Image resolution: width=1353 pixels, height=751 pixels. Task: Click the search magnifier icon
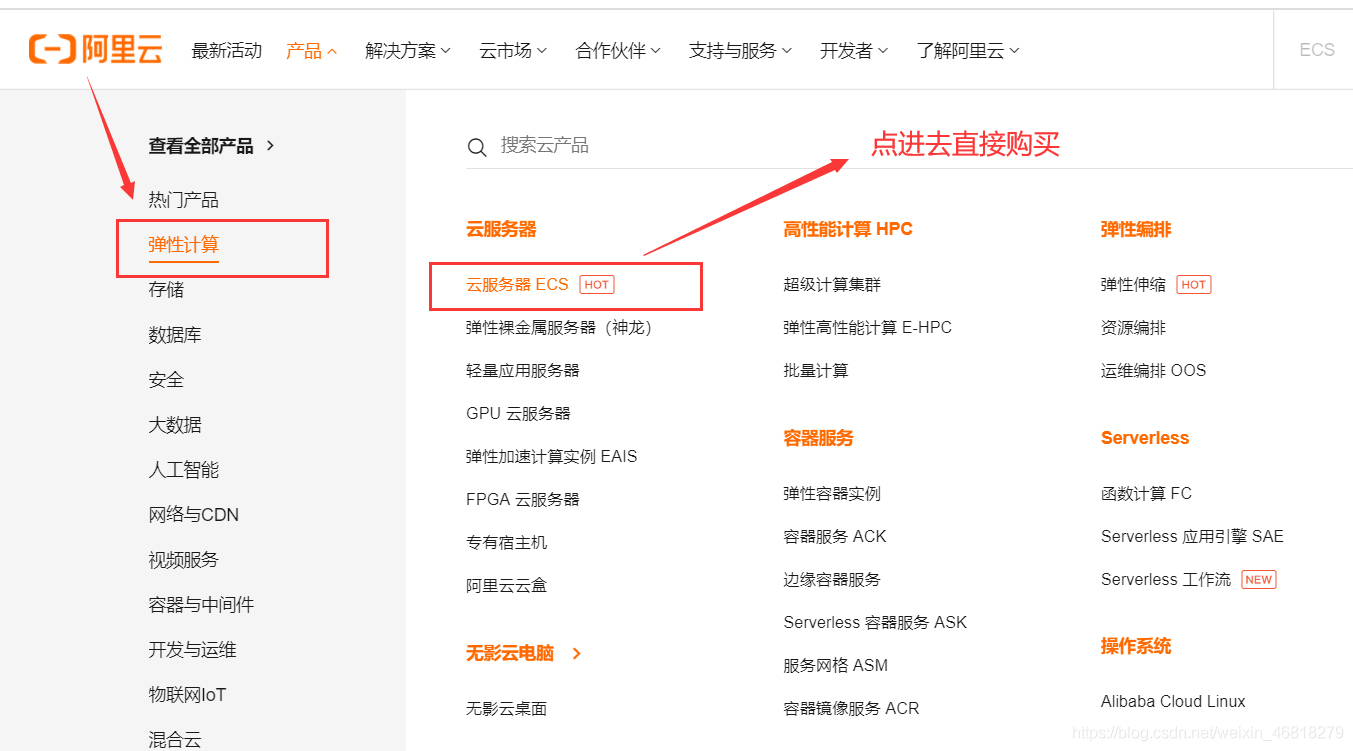pos(477,148)
